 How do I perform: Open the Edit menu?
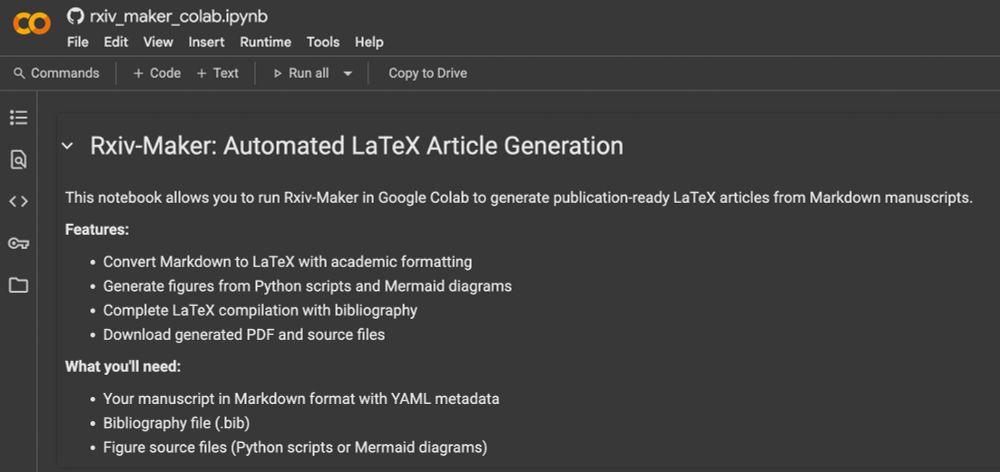(x=116, y=42)
